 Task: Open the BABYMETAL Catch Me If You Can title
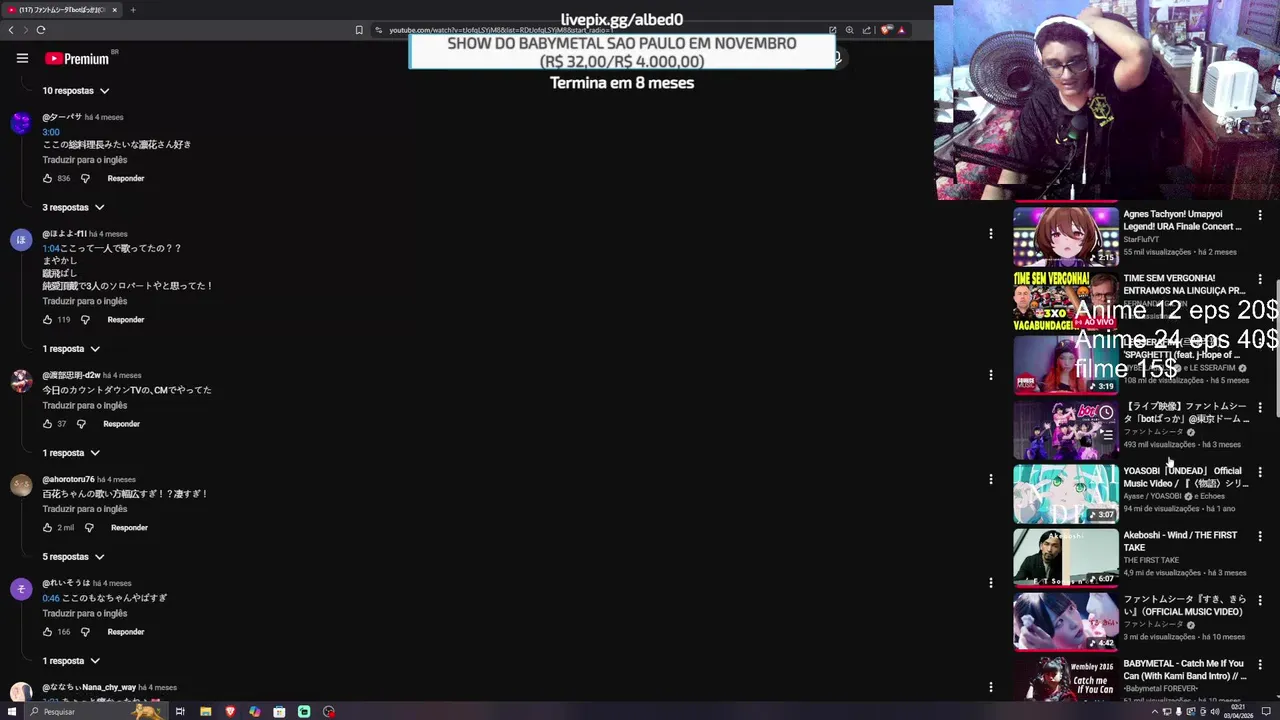(x=1183, y=670)
